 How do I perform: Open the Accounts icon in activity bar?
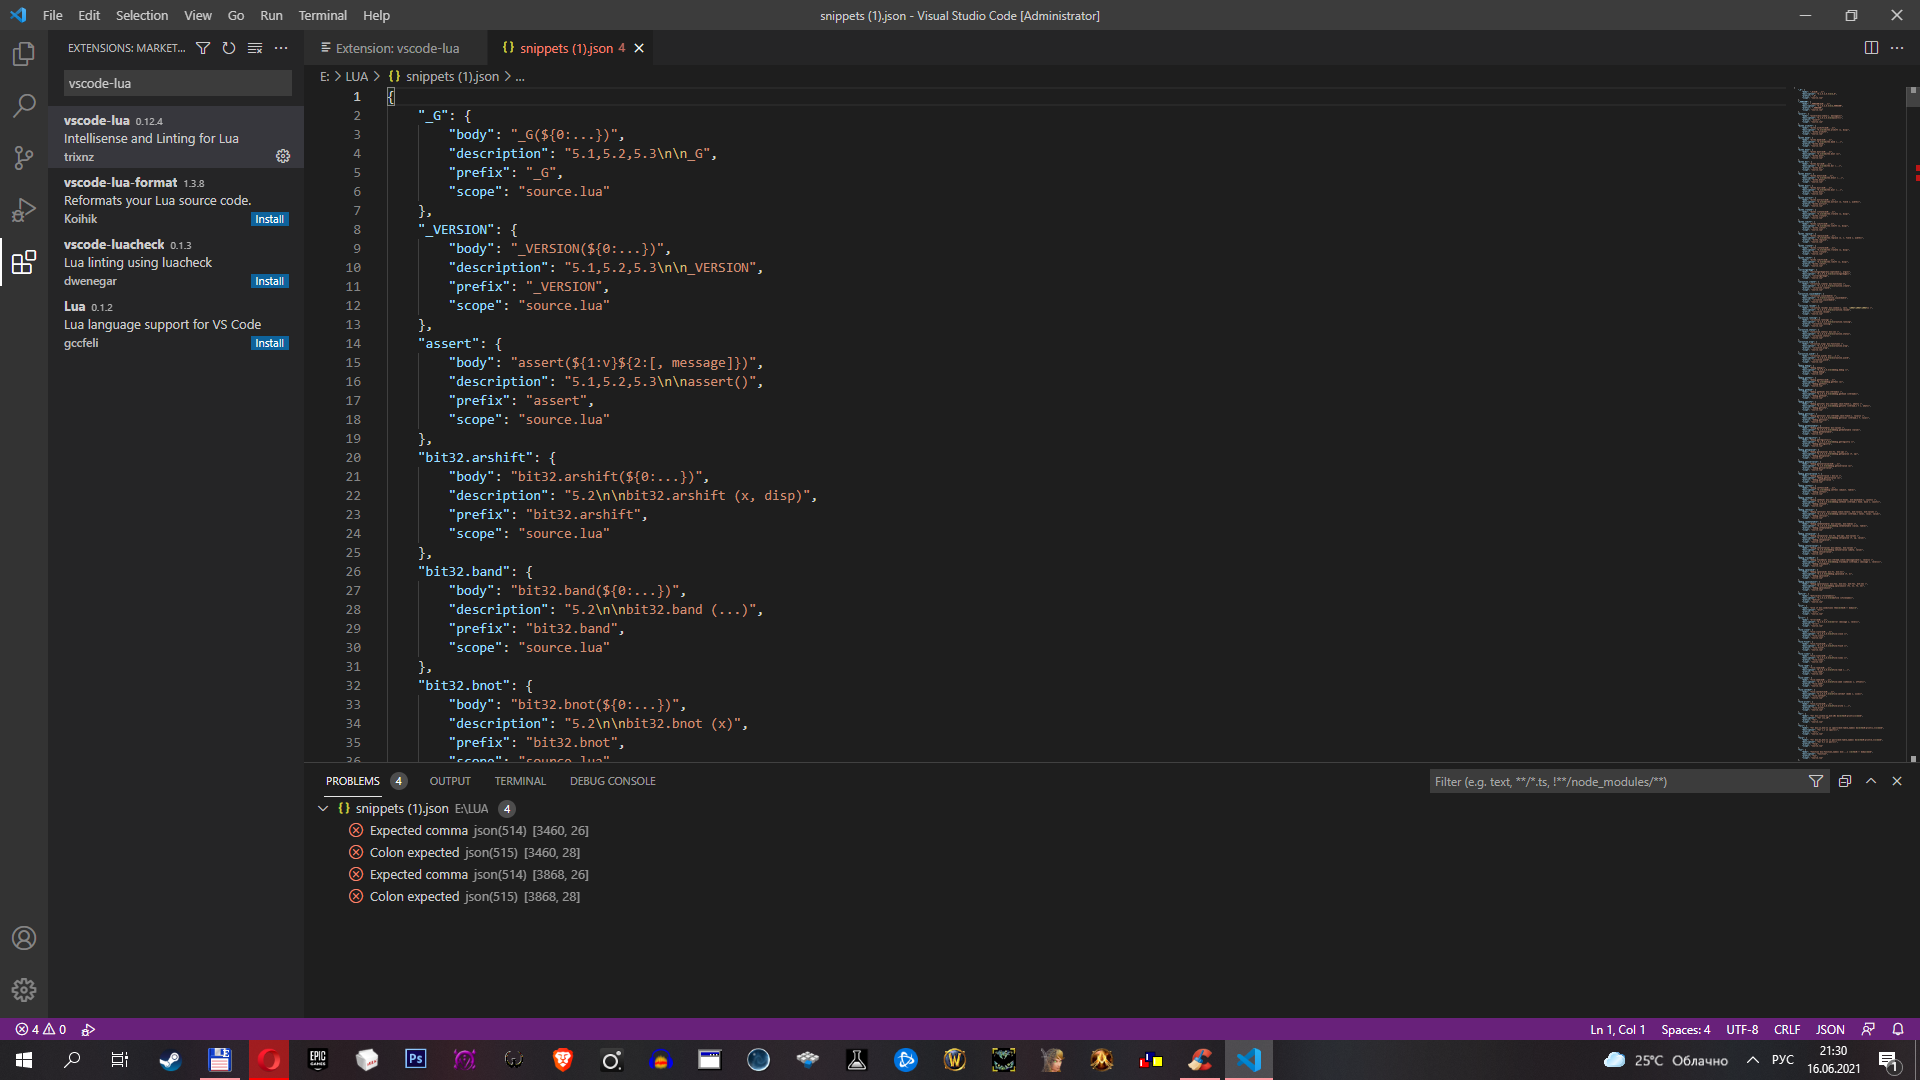coord(24,938)
